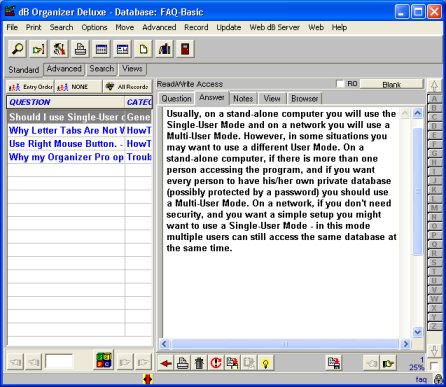Viewport: 446px width, 387px height.
Task: Click the answer text vertical scrollbar thumb
Action: pyautogui.click(x=417, y=192)
